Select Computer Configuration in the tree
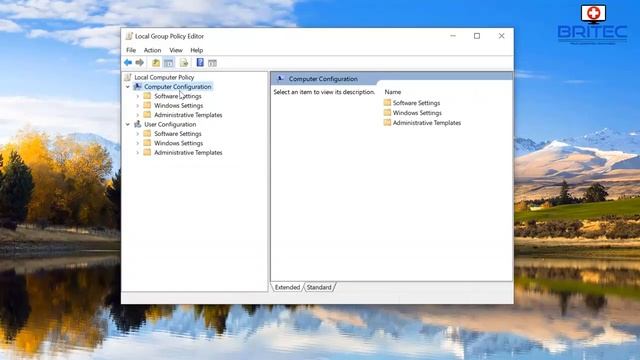Image resolution: width=640 pixels, height=360 pixels. click(178, 87)
